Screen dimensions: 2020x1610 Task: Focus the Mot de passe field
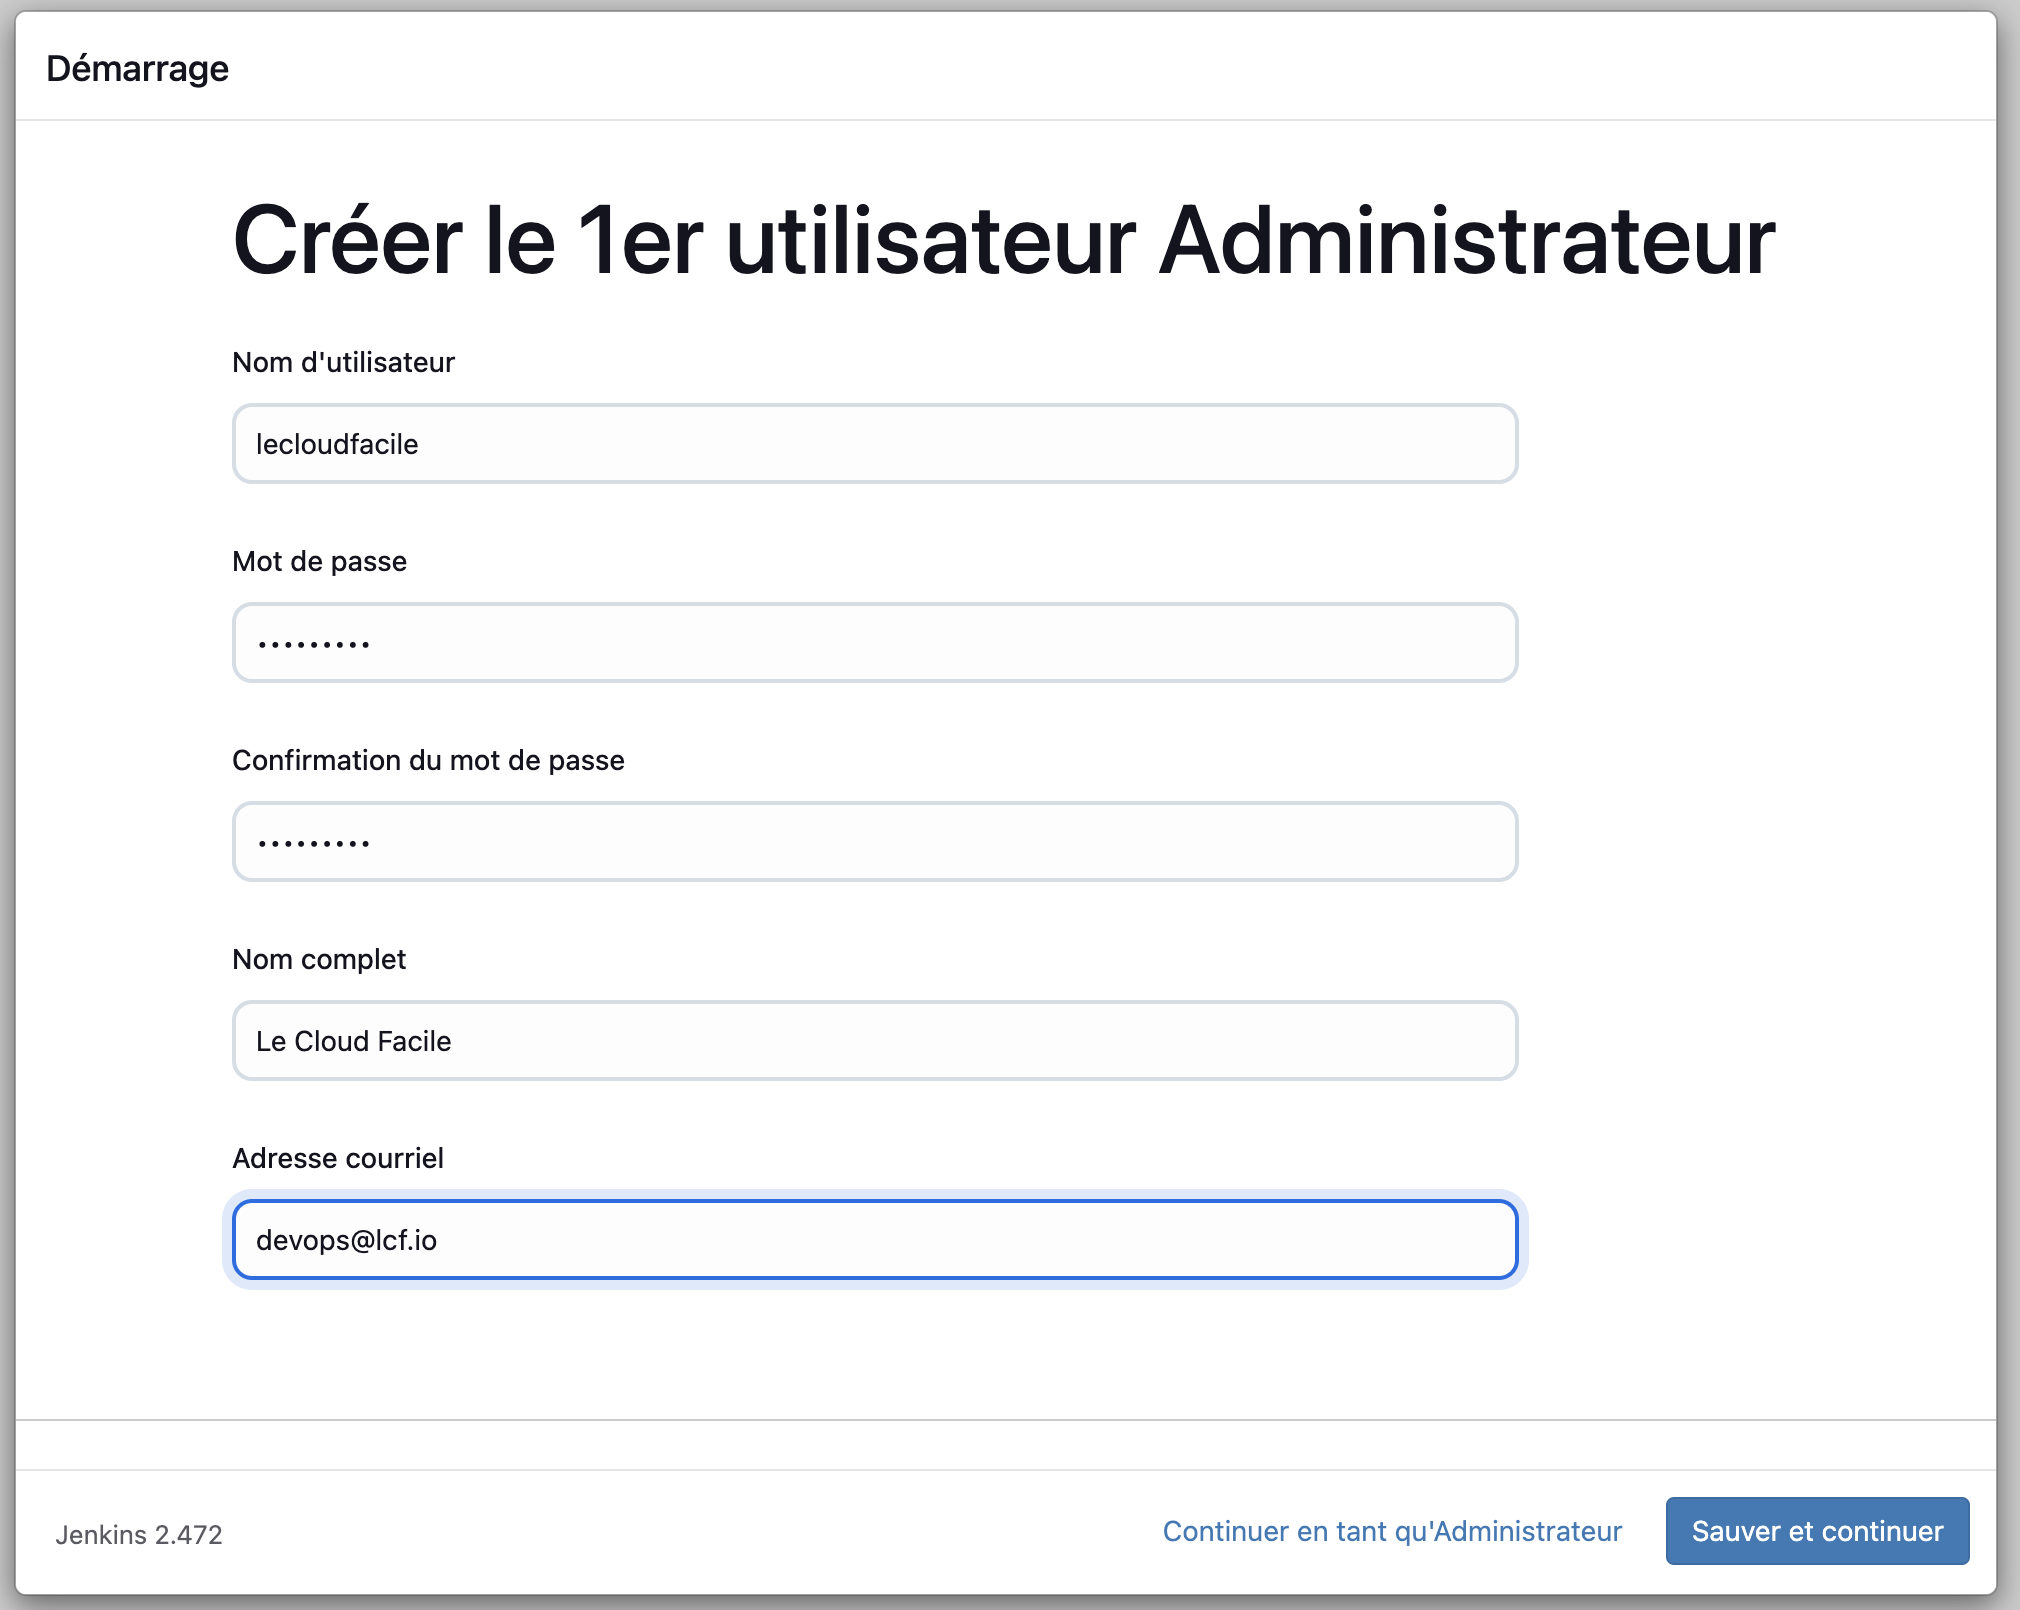click(874, 643)
